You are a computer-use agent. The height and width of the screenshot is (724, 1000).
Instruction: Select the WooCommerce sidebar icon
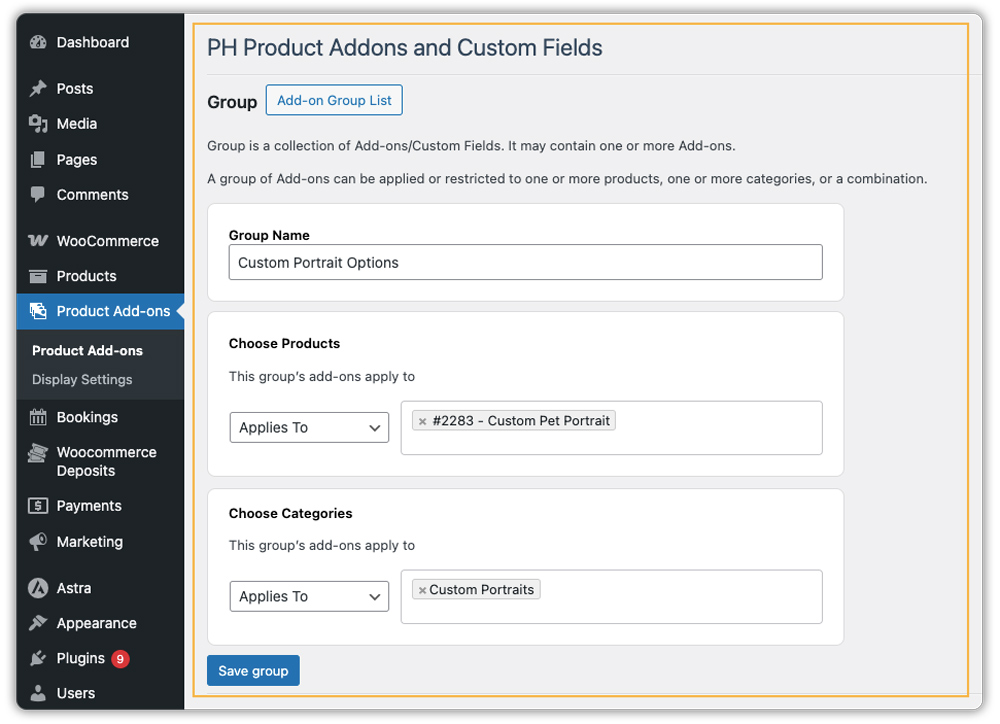click(38, 241)
